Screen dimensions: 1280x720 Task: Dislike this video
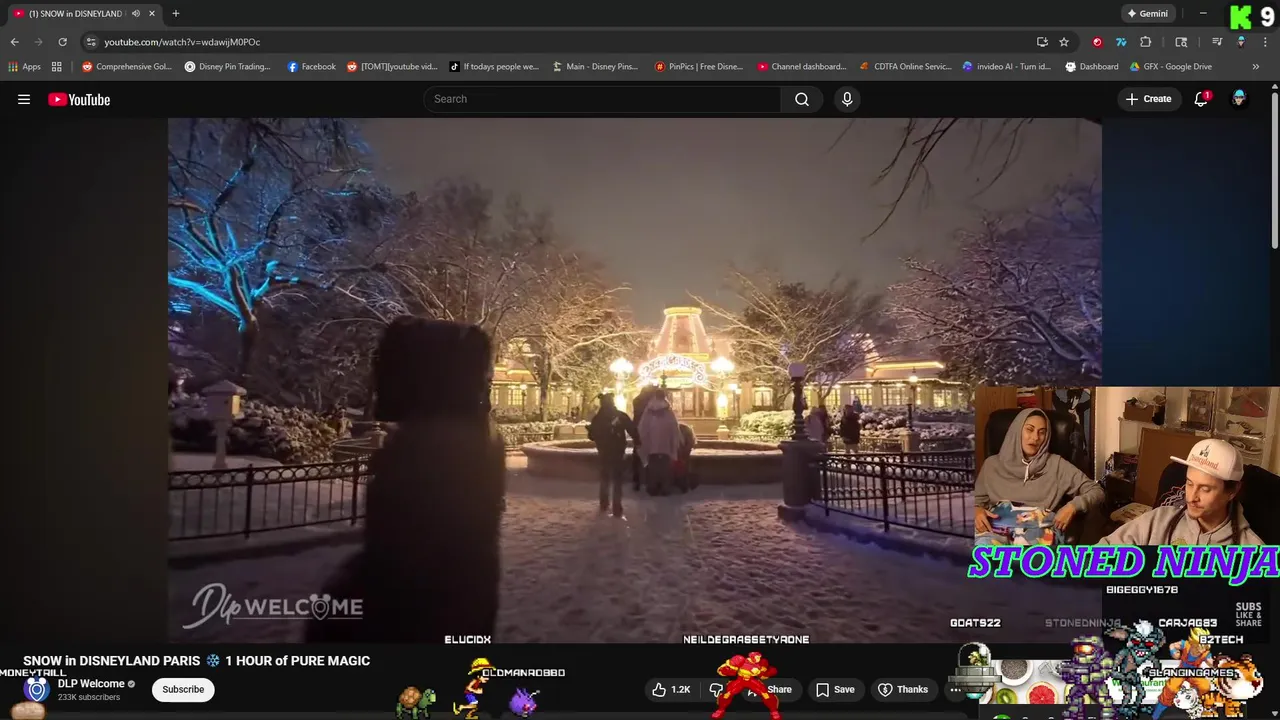click(716, 689)
